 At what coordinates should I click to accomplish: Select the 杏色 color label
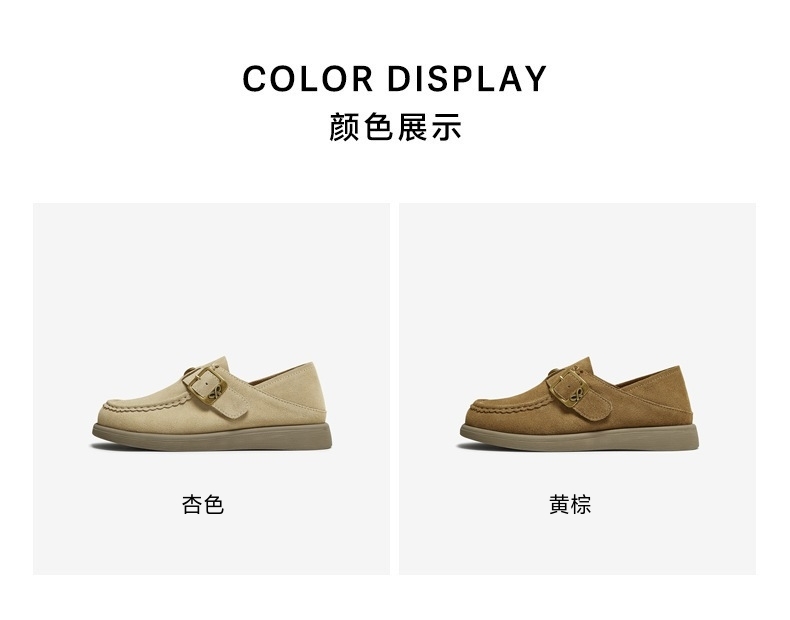pyautogui.click(x=203, y=504)
